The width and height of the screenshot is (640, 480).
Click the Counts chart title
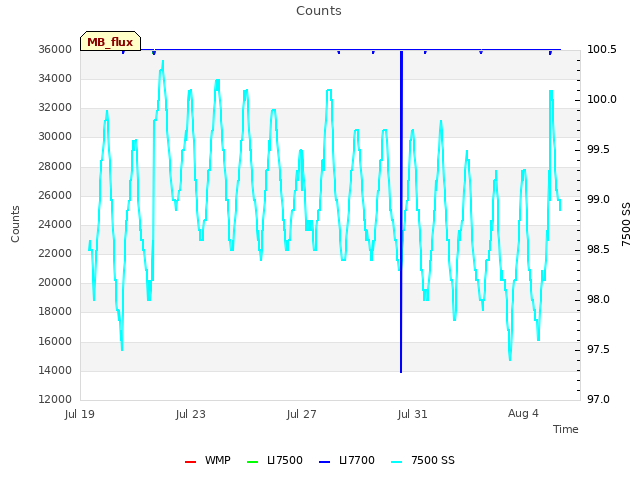click(319, 11)
